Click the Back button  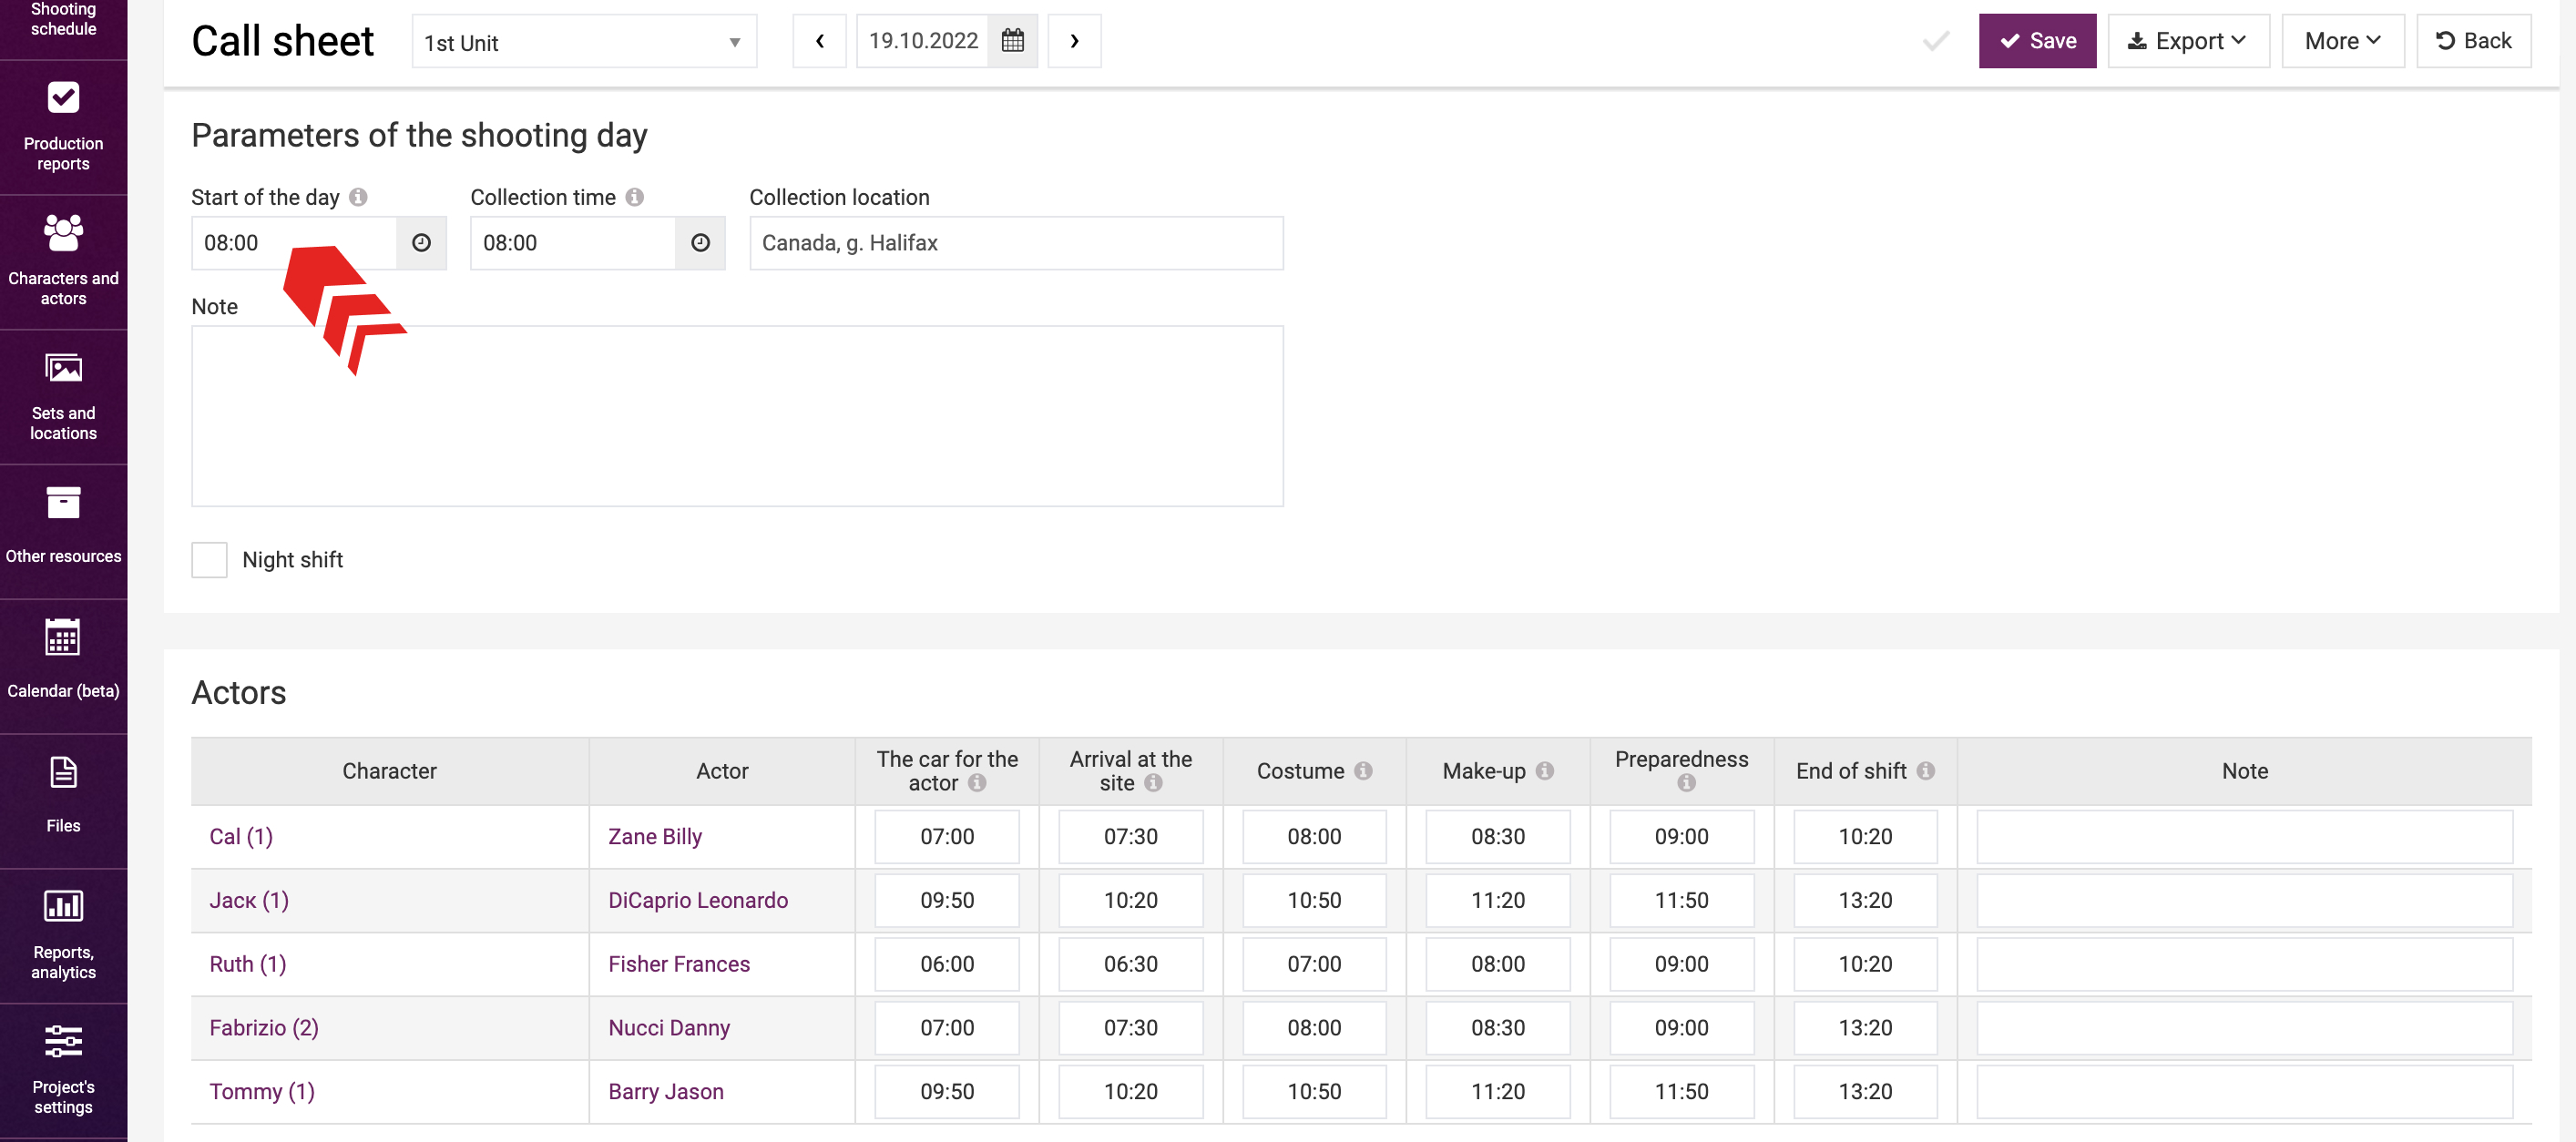[x=2473, y=41]
